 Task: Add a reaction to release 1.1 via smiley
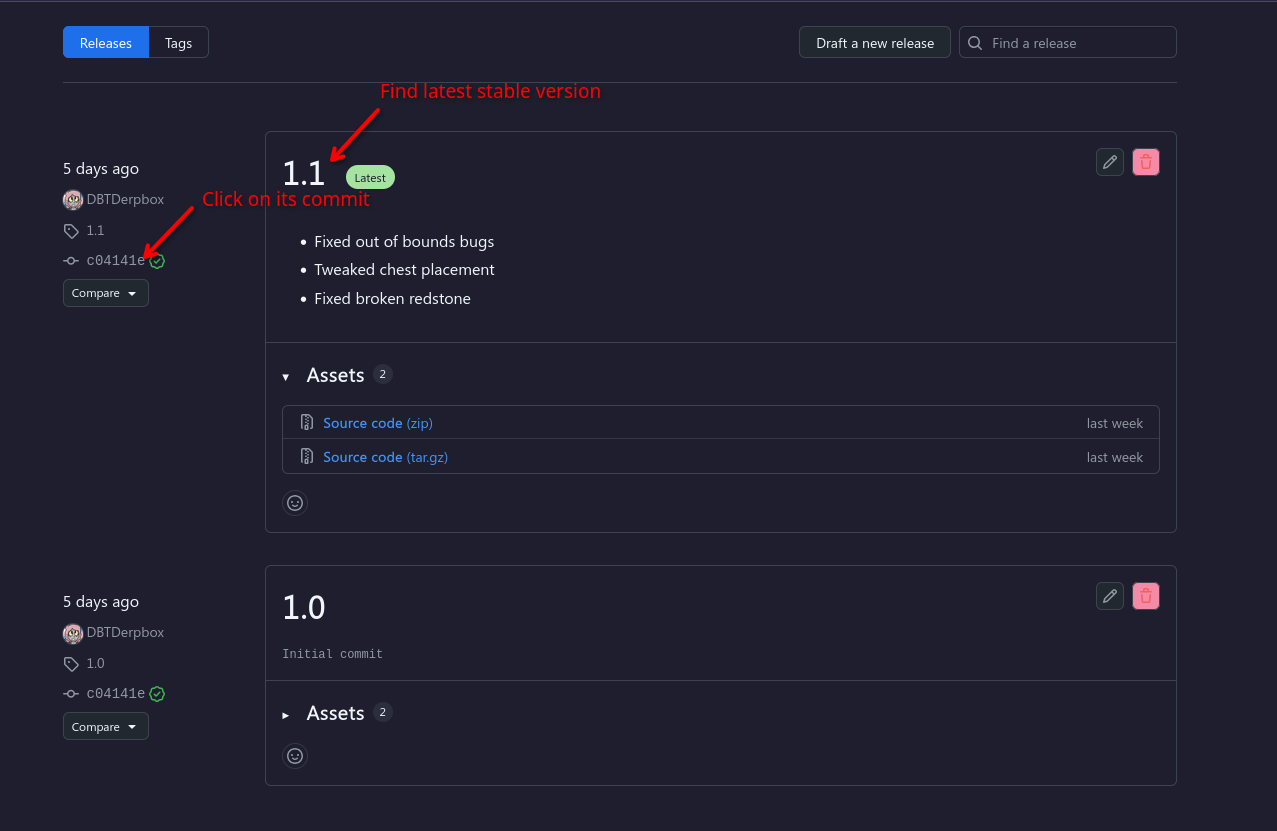(x=295, y=503)
